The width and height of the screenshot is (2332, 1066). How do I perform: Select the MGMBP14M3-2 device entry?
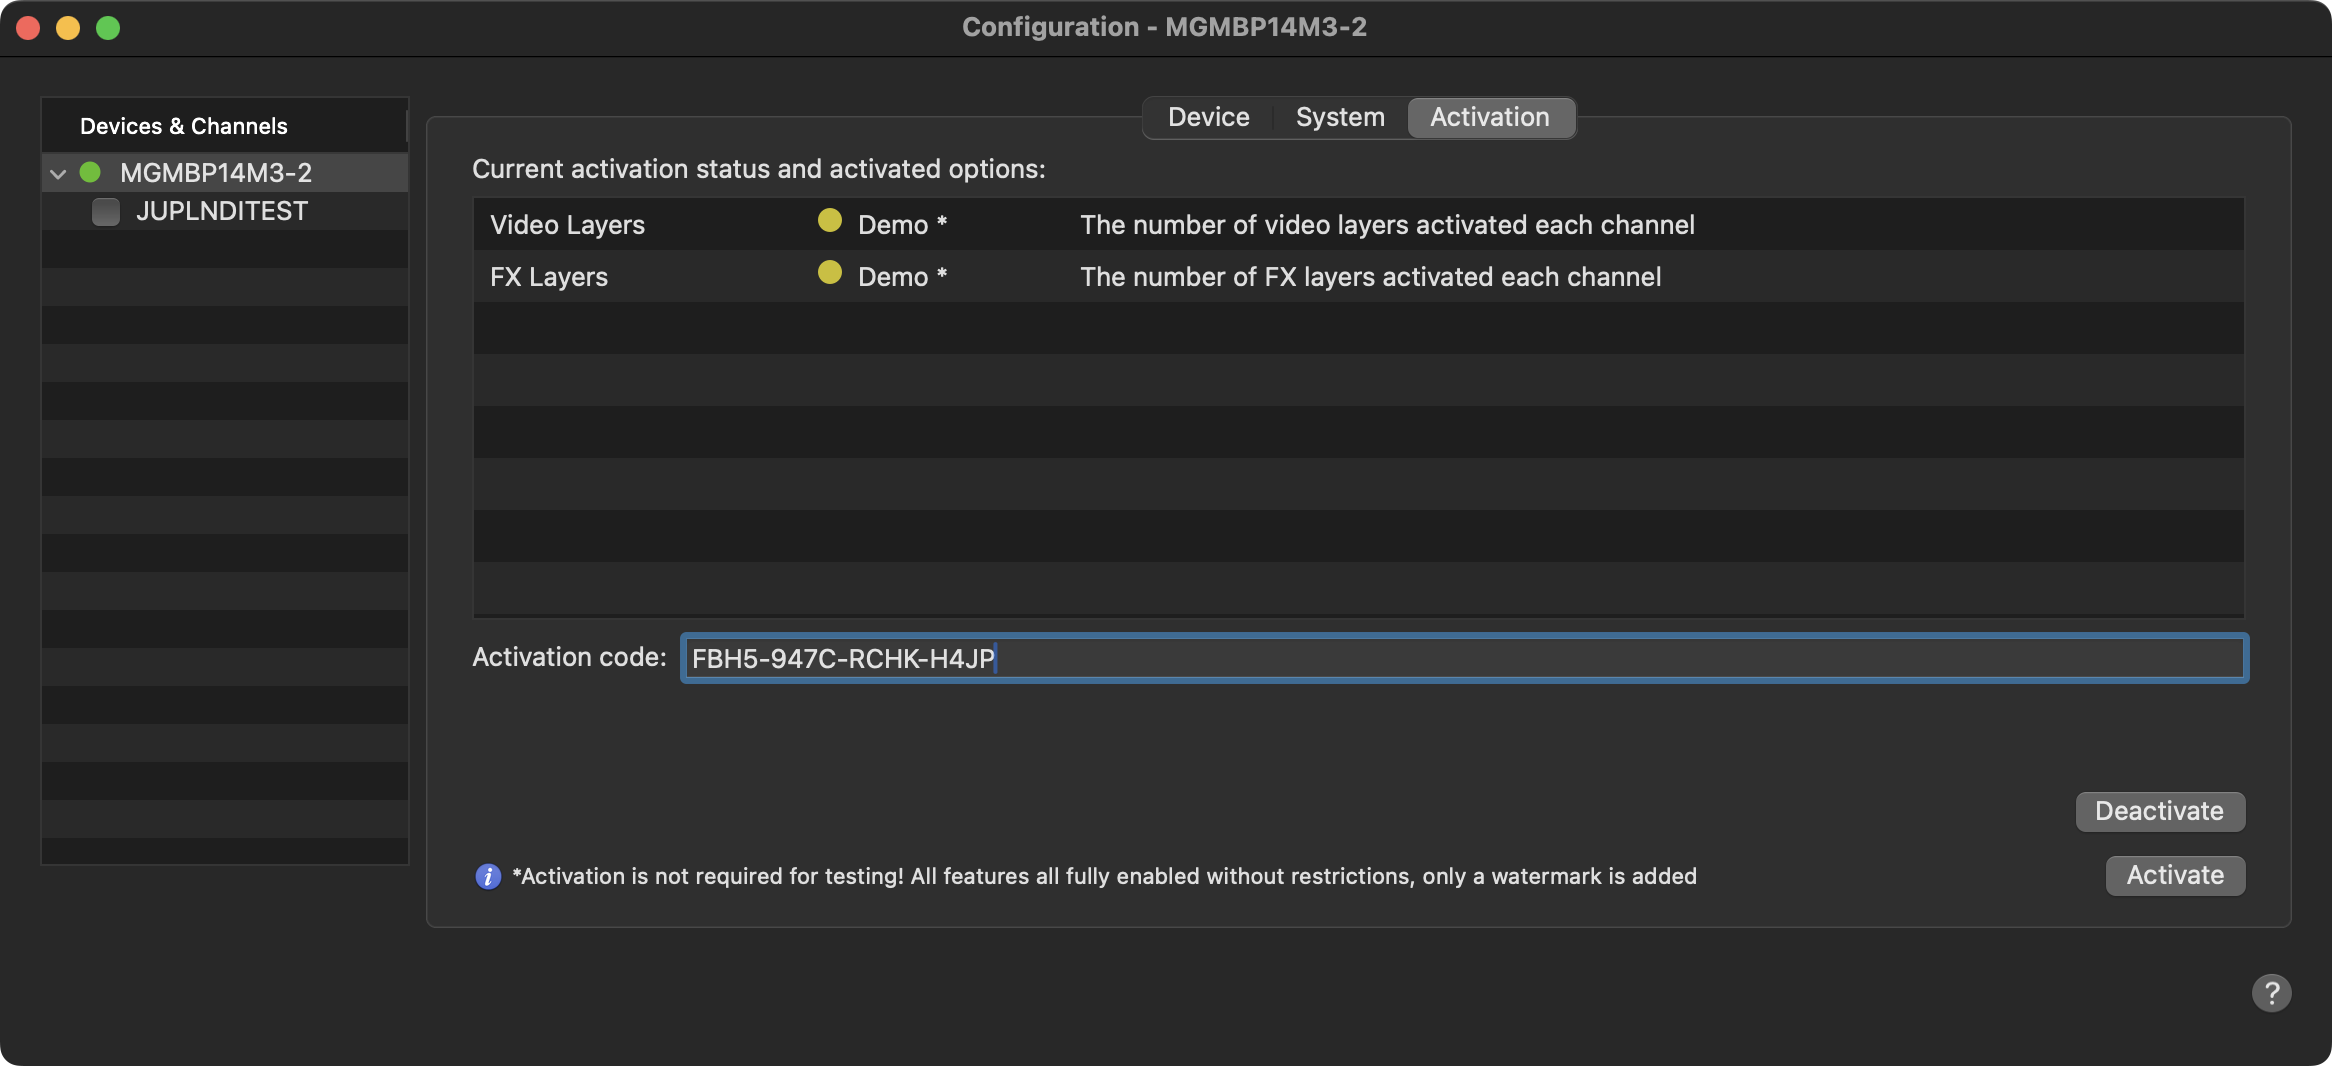pos(216,173)
